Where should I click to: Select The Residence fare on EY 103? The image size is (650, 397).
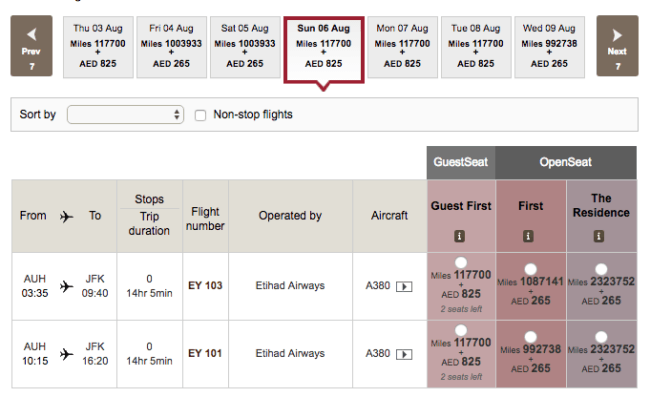coord(601,269)
